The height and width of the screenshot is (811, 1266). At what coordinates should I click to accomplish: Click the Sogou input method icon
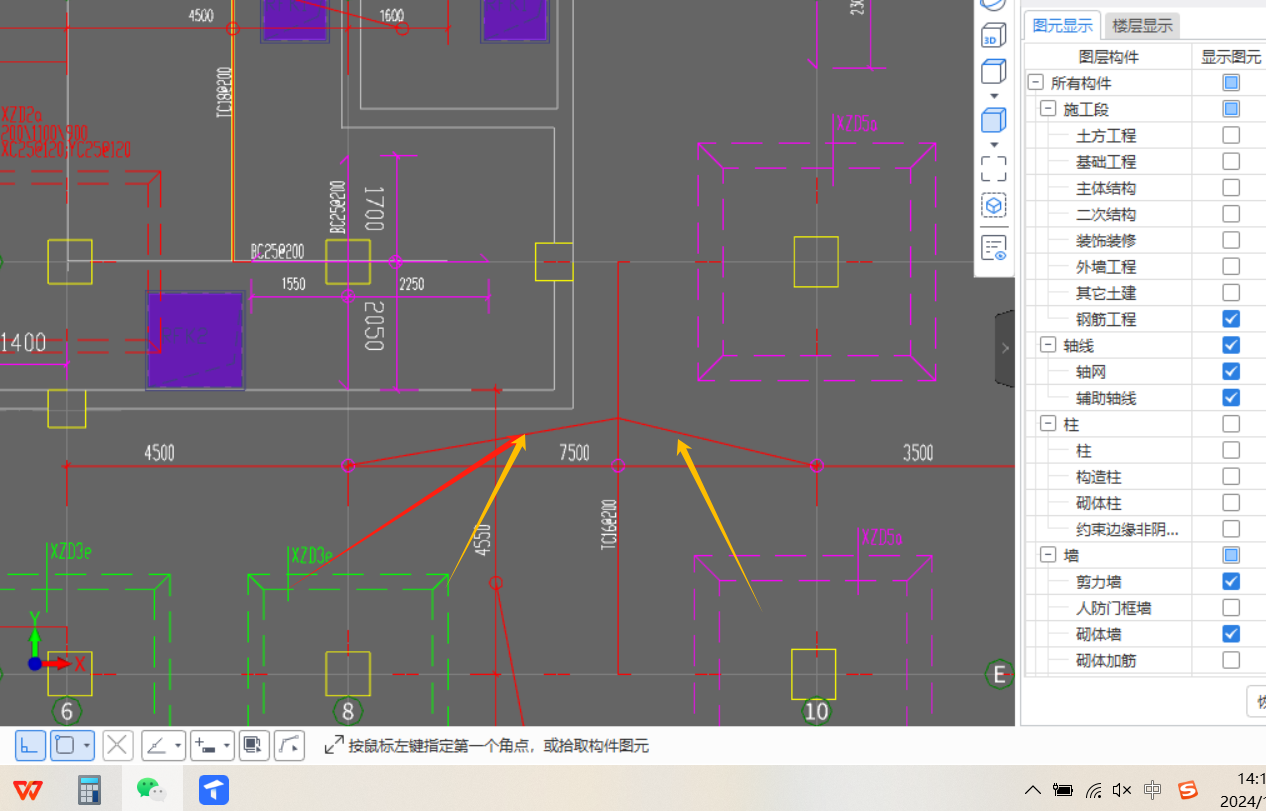[x=1187, y=790]
